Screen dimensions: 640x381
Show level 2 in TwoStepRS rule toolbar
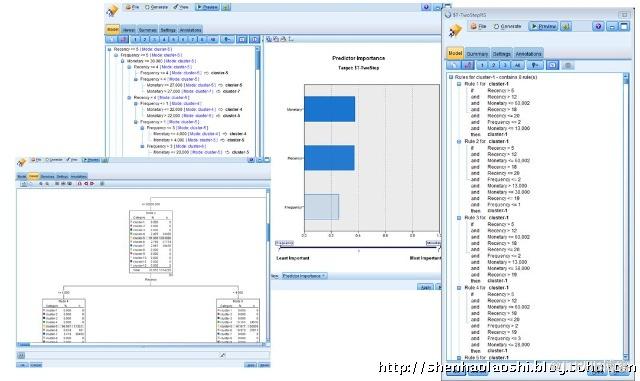pyautogui.click(x=493, y=65)
